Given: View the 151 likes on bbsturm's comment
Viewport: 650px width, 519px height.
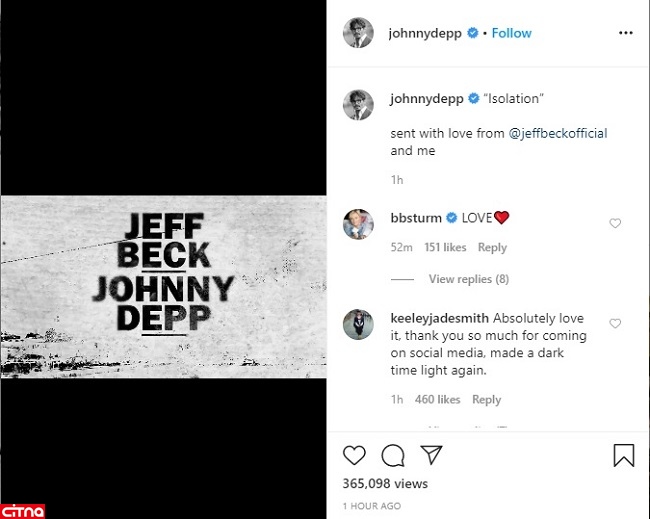Looking at the screenshot, I should point(445,248).
